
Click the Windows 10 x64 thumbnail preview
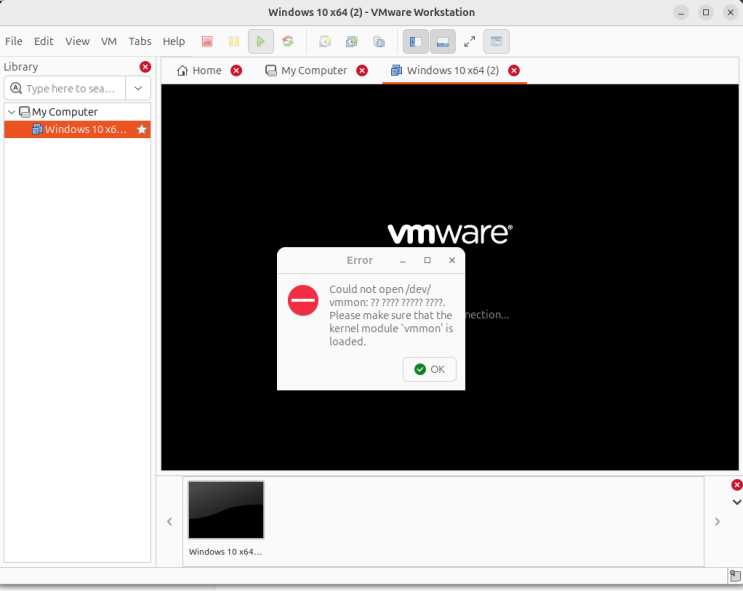226,510
